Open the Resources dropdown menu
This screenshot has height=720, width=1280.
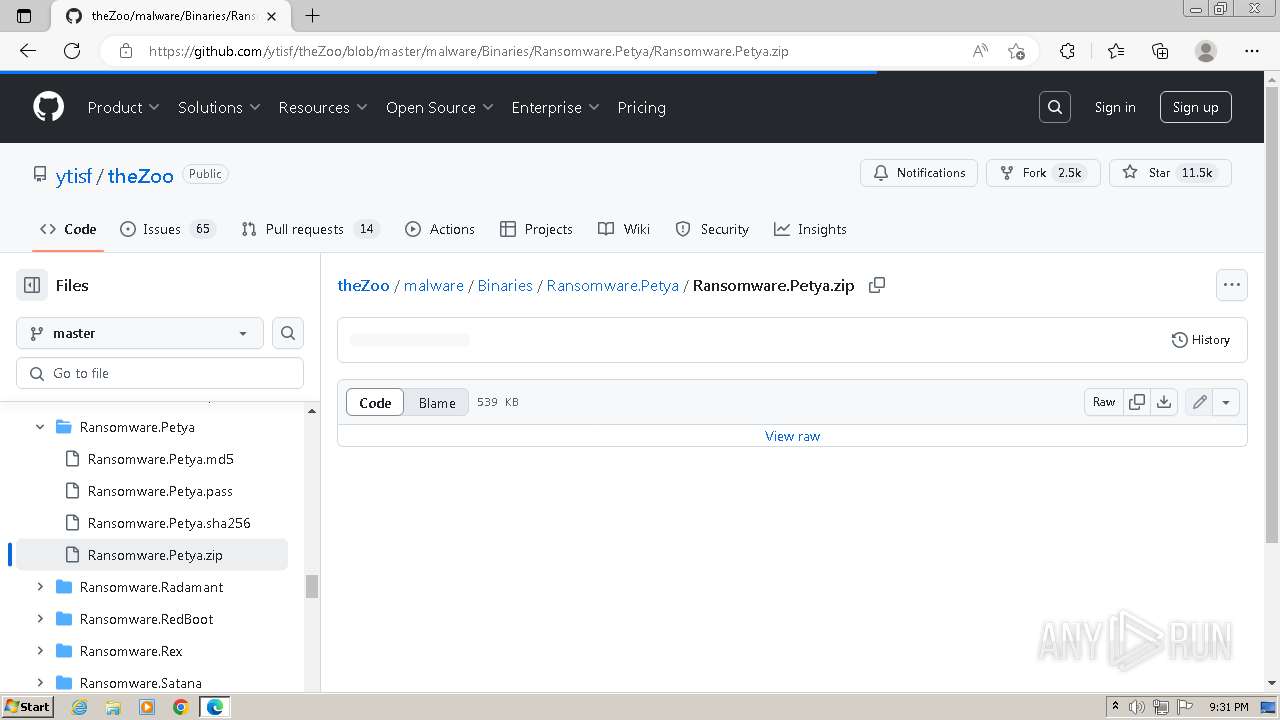point(323,107)
